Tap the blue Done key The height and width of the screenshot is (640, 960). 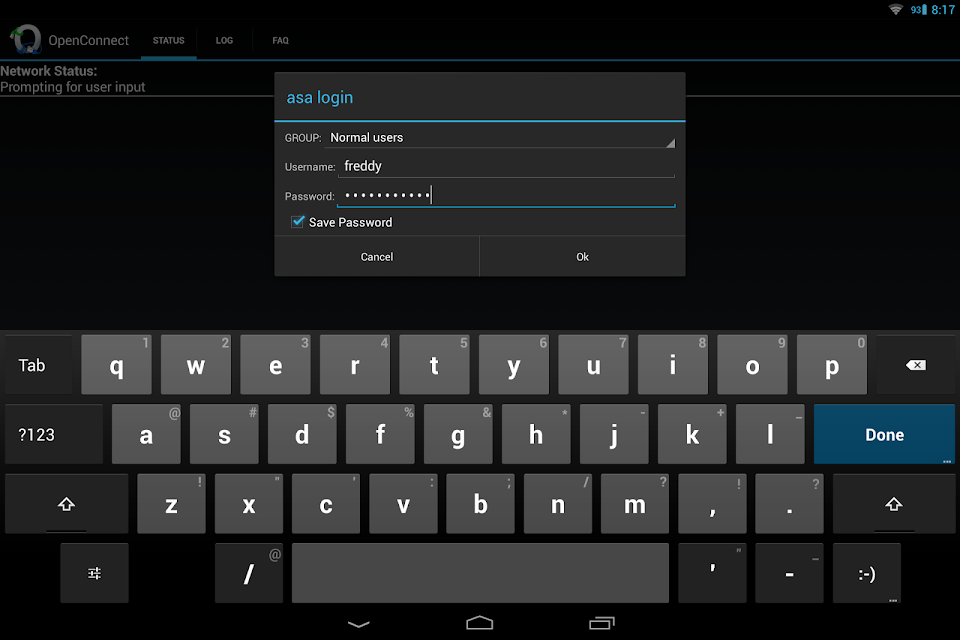pyautogui.click(x=884, y=434)
